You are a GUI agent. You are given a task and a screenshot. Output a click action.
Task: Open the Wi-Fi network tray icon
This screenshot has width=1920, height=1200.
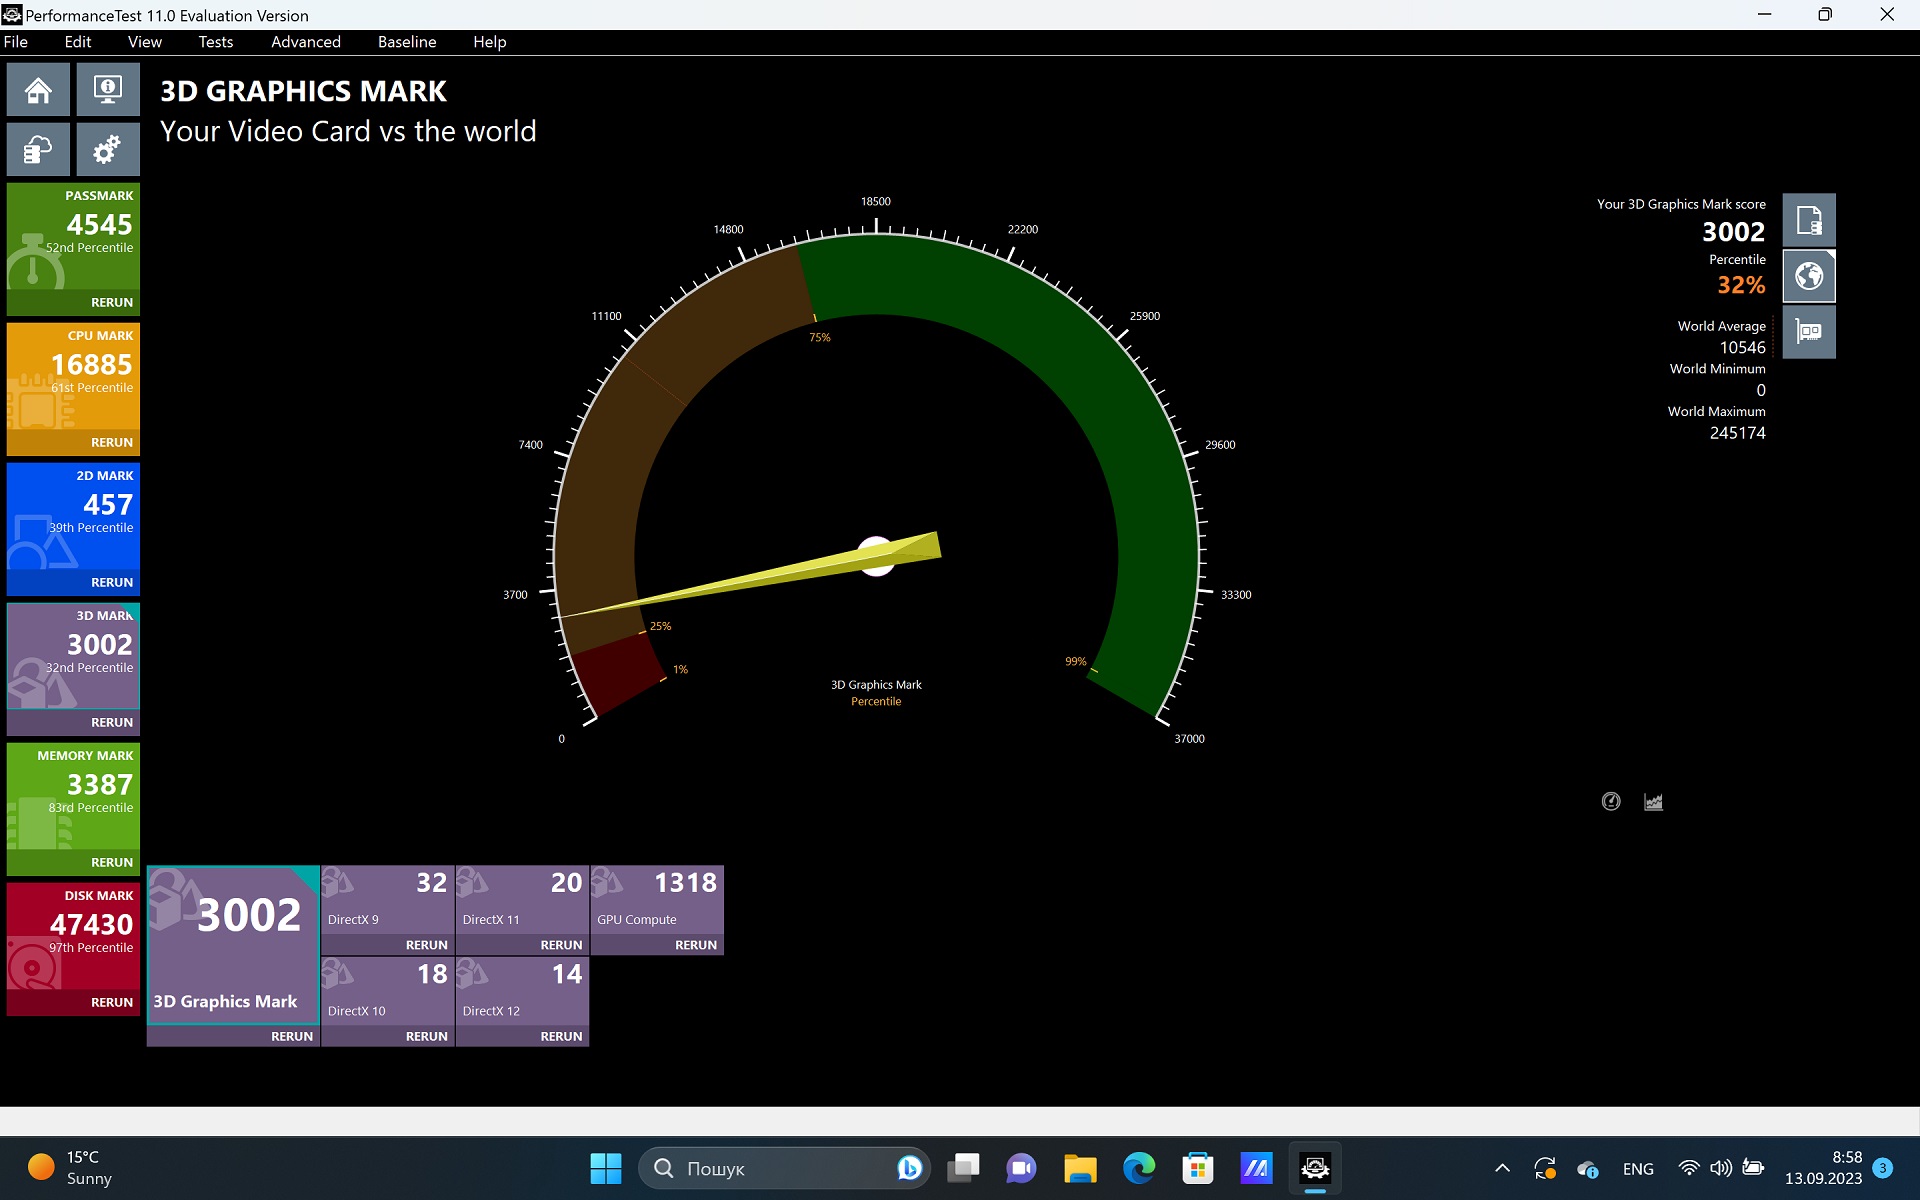pos(1689,1168)
